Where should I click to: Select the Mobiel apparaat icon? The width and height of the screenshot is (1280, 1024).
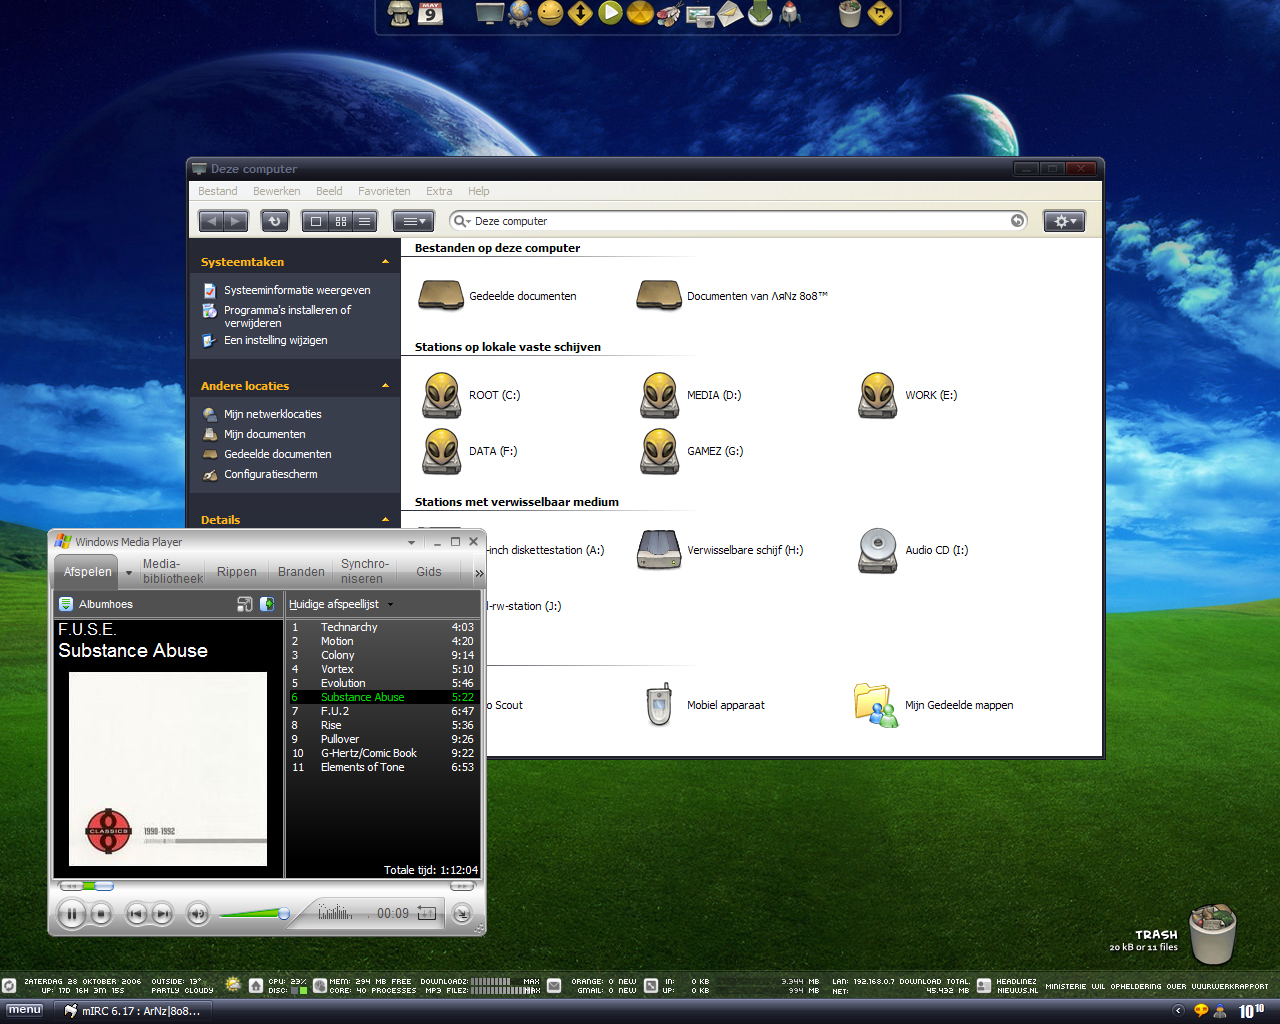[659, 705]
